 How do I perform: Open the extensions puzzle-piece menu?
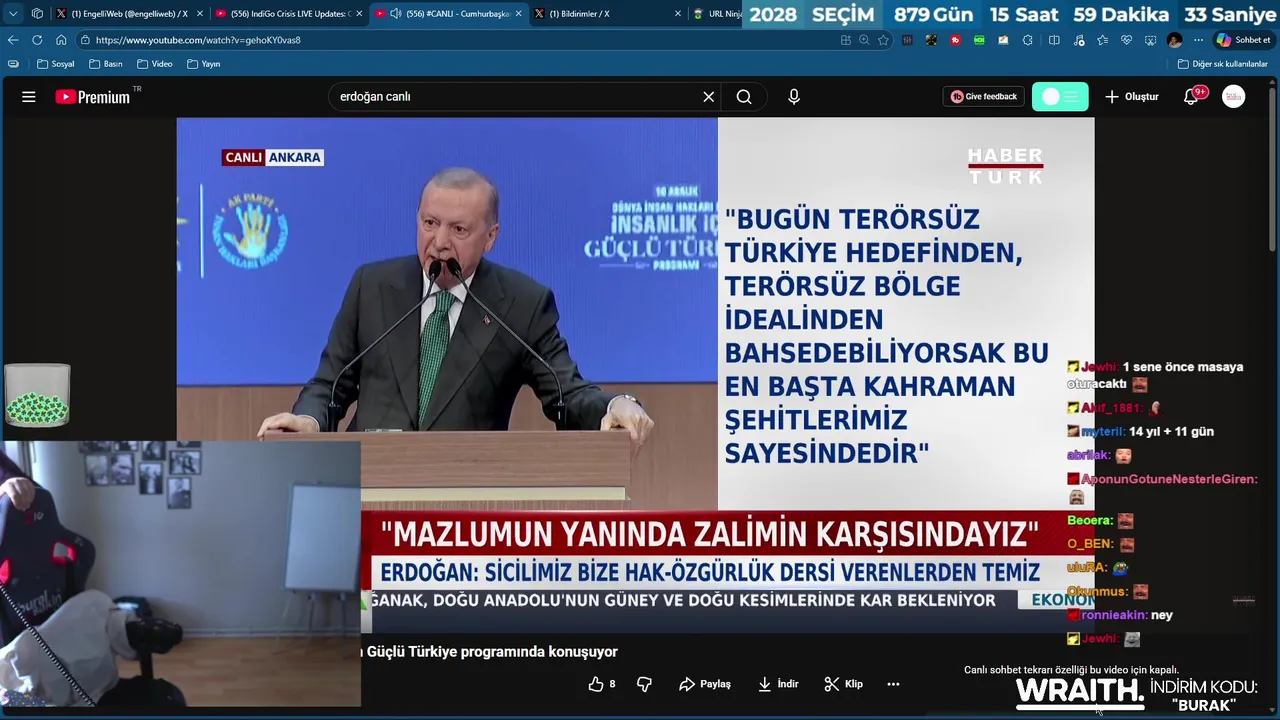(1027, 40)
